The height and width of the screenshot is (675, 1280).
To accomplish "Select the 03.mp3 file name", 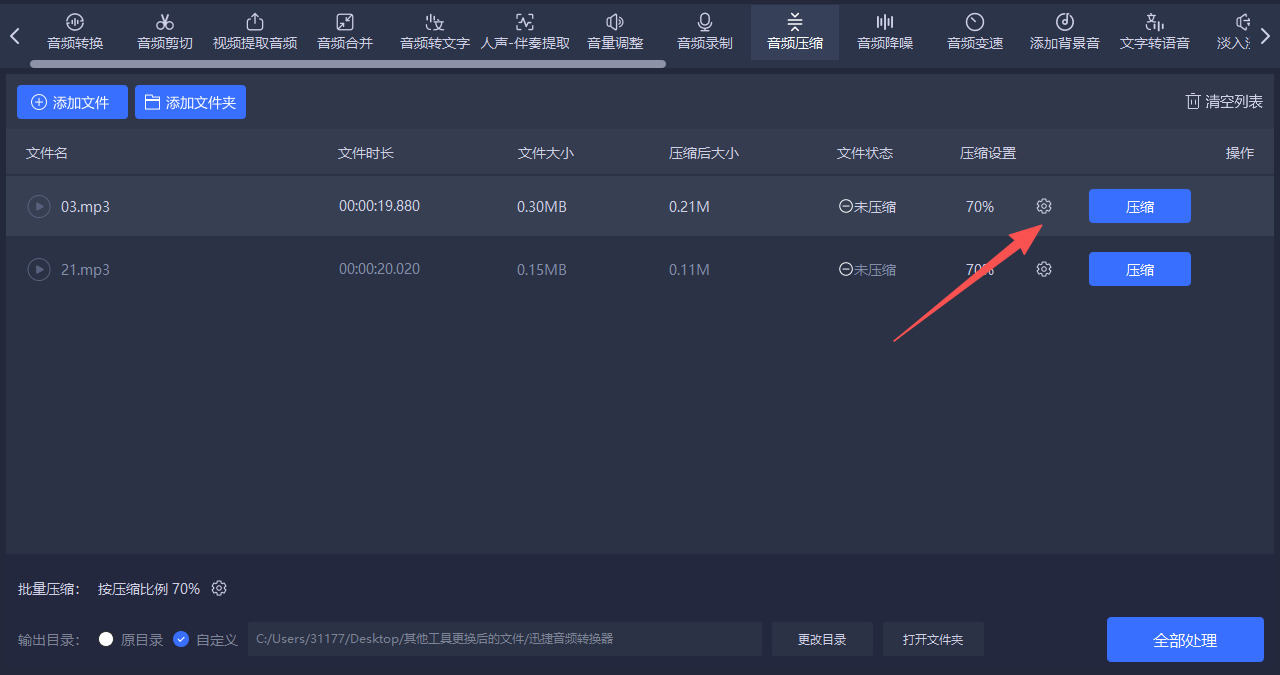I will 85,207.
